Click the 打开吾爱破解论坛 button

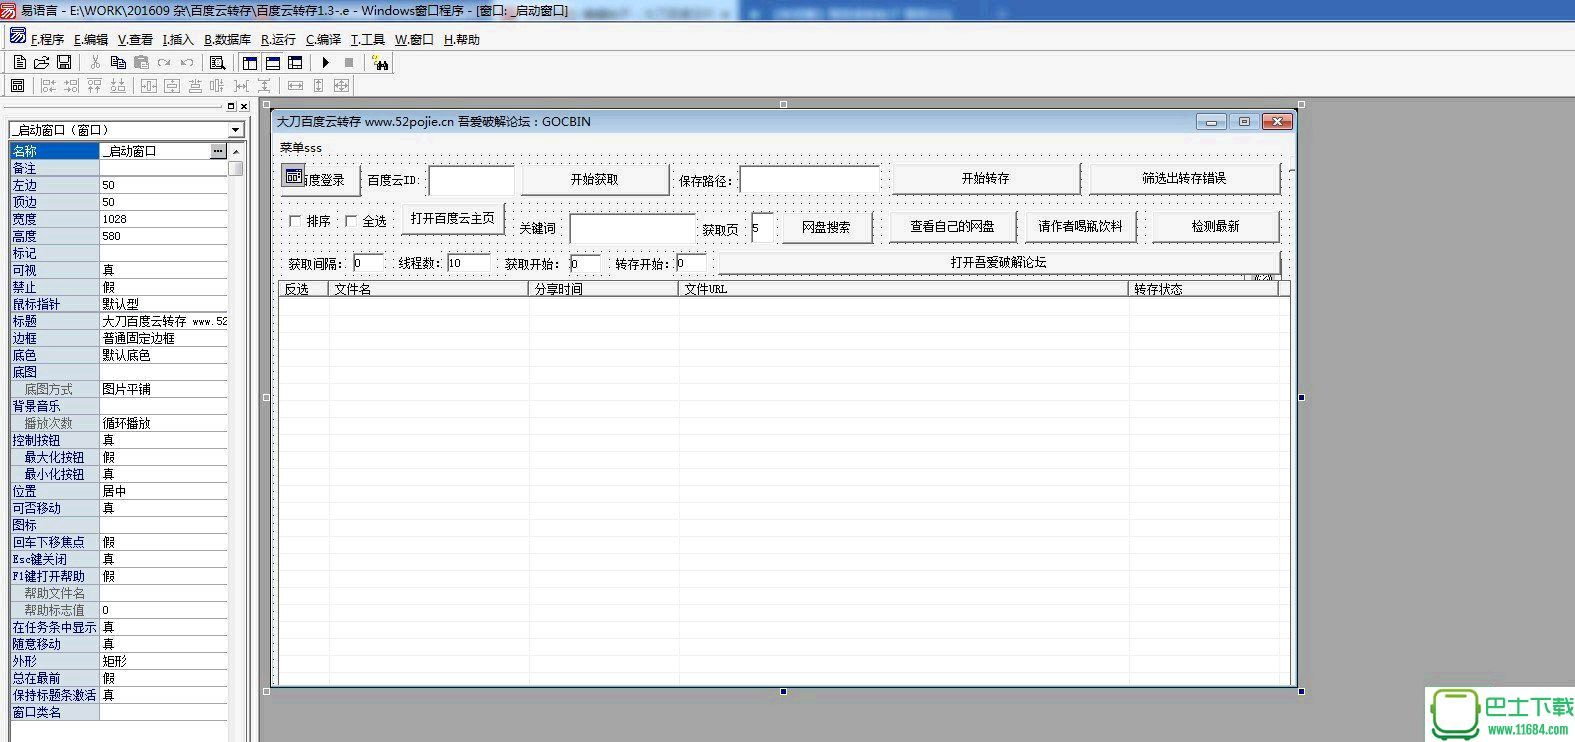pos(999,263)
